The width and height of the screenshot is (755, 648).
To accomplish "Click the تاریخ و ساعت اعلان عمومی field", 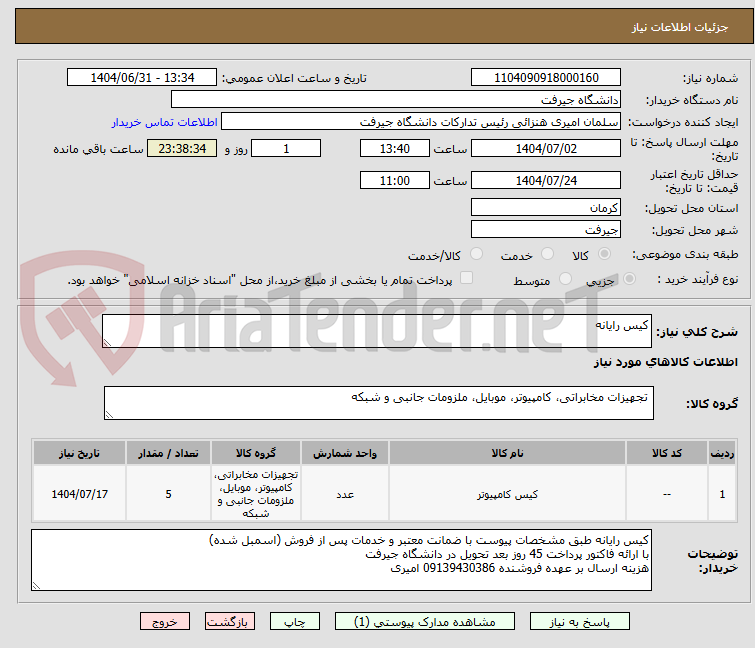I will [x=142, y=78].
